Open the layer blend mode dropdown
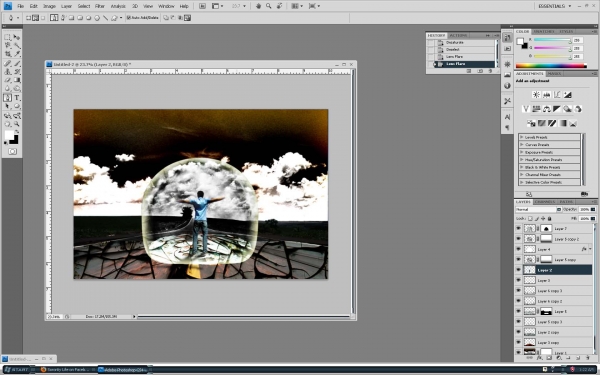This screenshot has height=375, width=600. click(538, 209)
